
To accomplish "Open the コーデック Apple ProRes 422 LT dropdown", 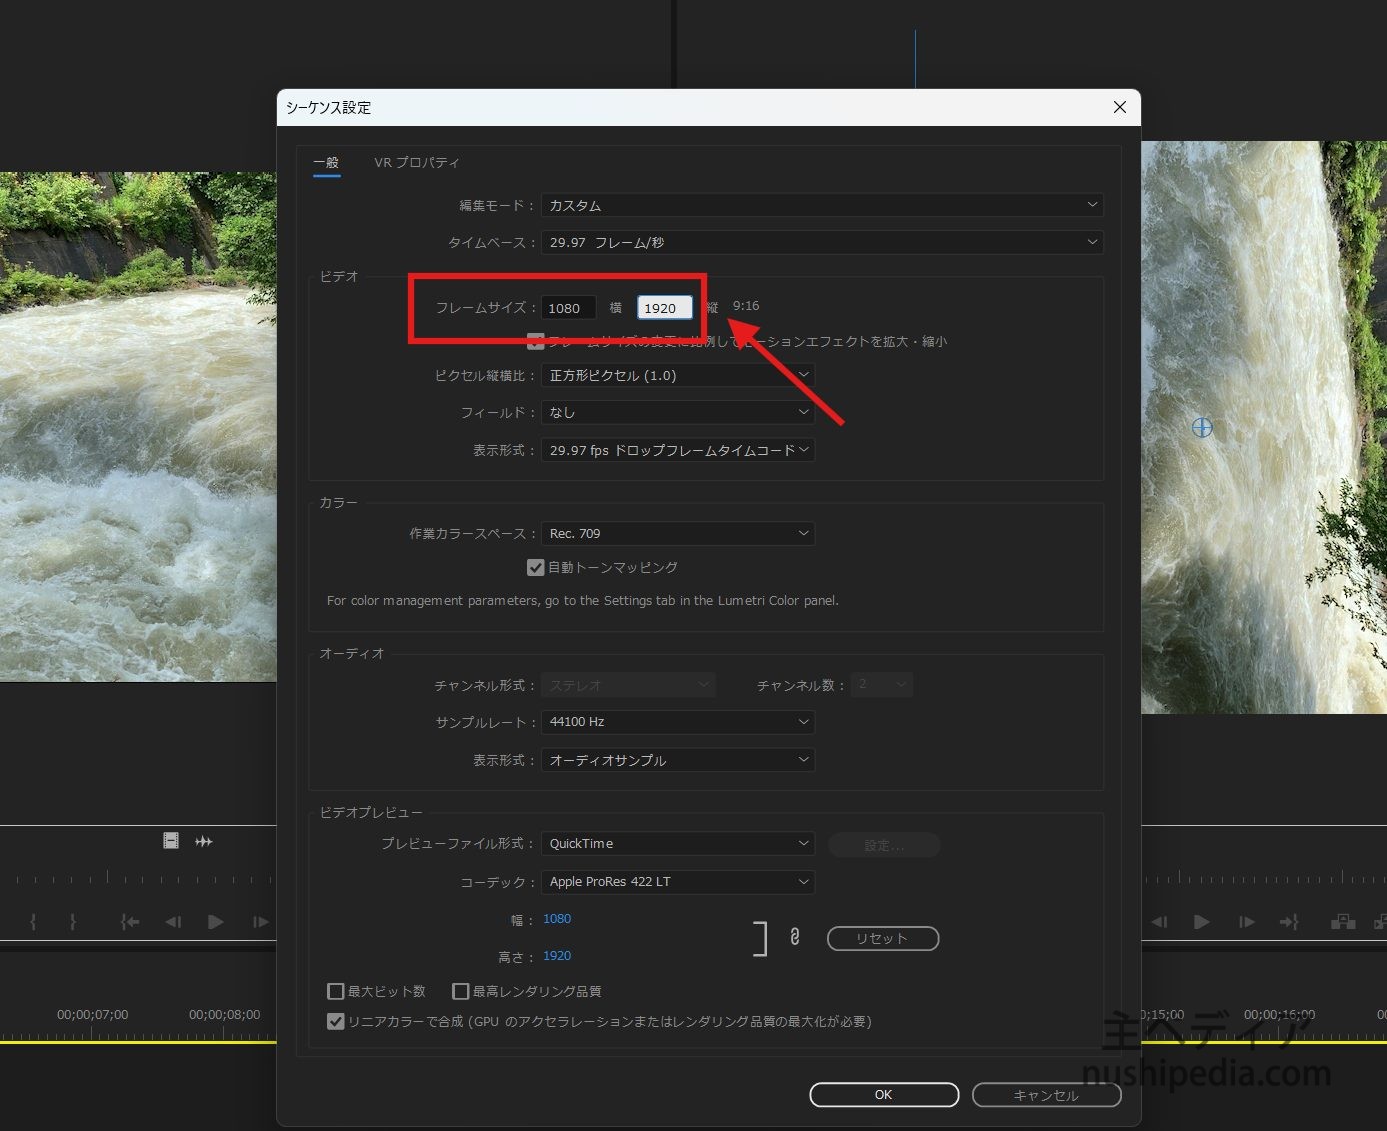I will tap(677, 882).
